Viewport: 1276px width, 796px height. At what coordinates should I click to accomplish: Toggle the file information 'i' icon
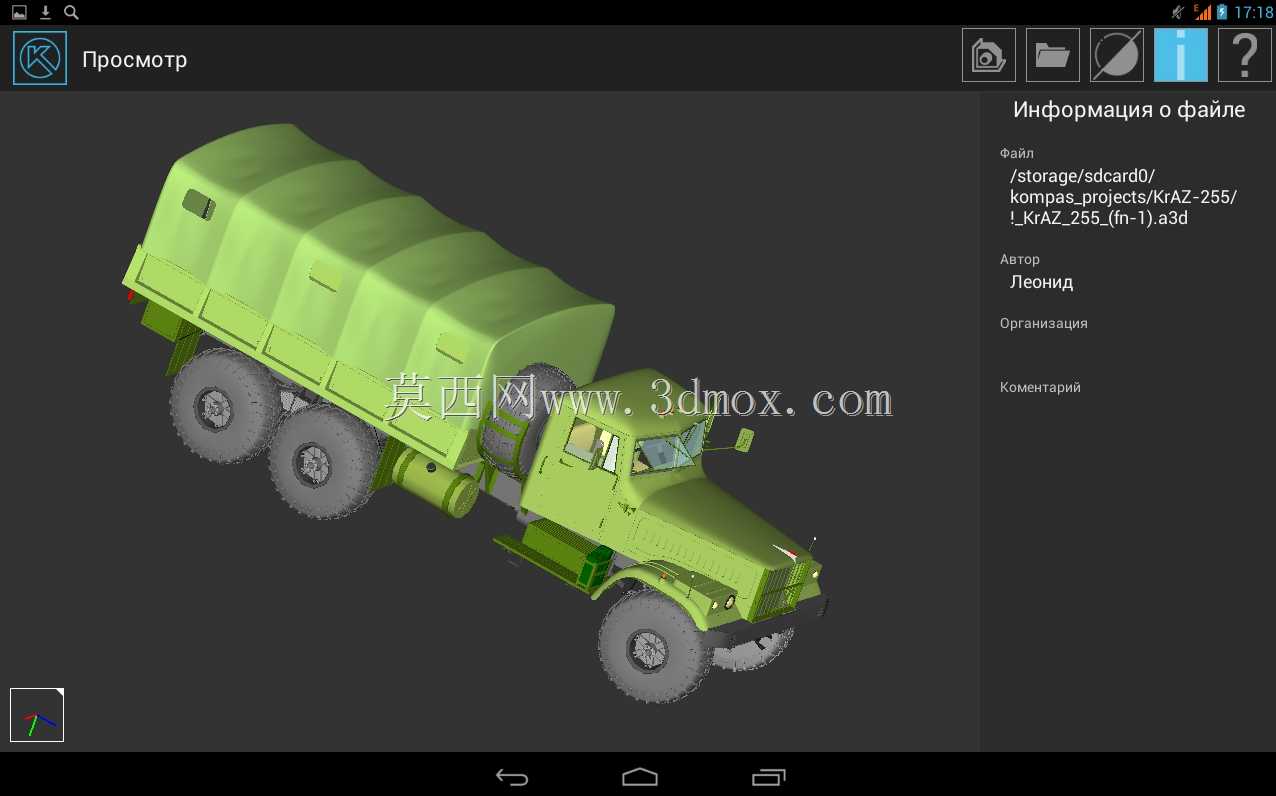(x=1181, y=55)
